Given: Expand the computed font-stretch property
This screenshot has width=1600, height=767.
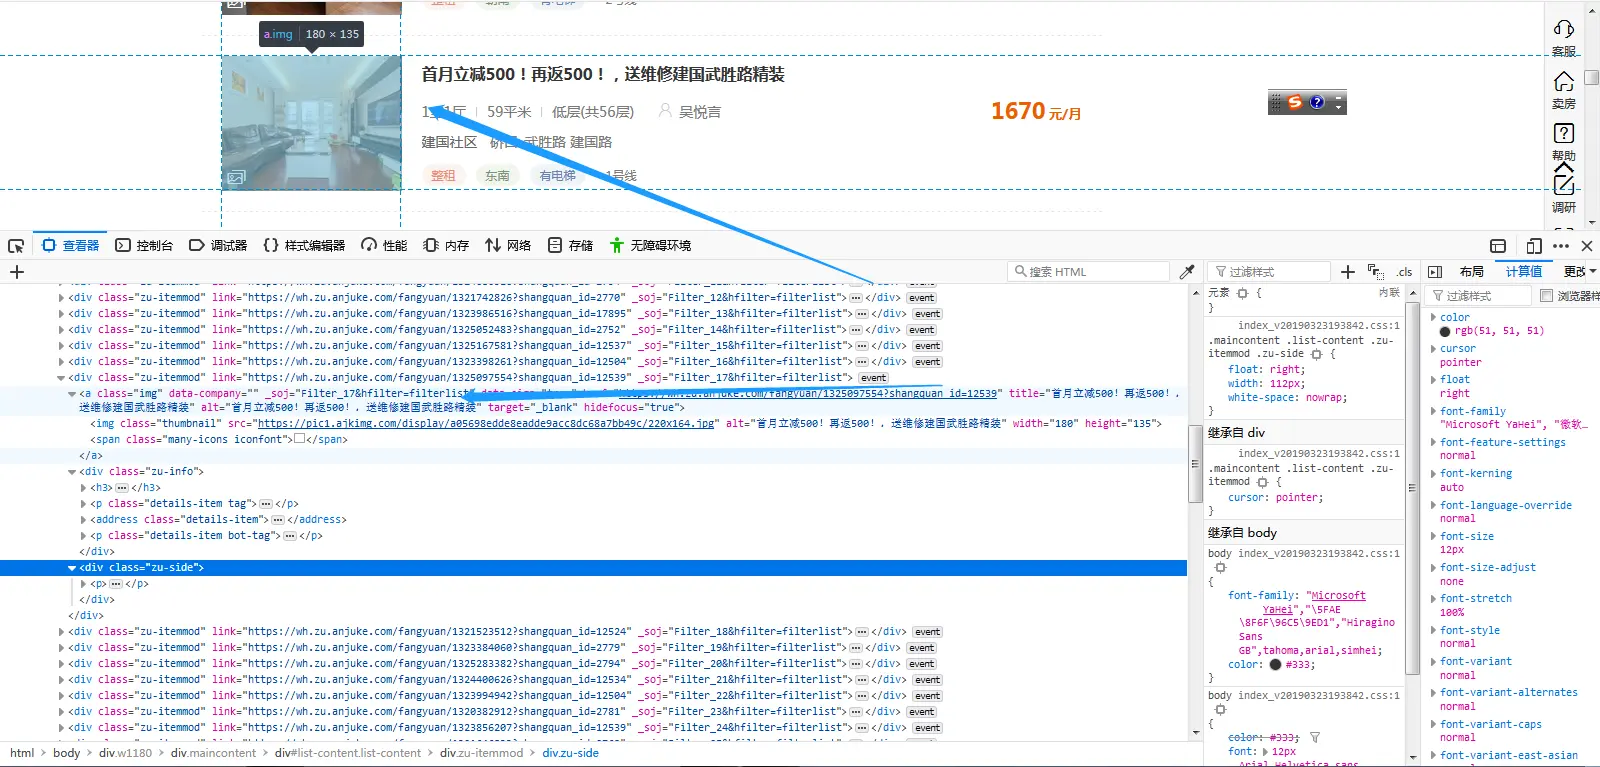Looking at the screenshot, I should coord(1433,598).
